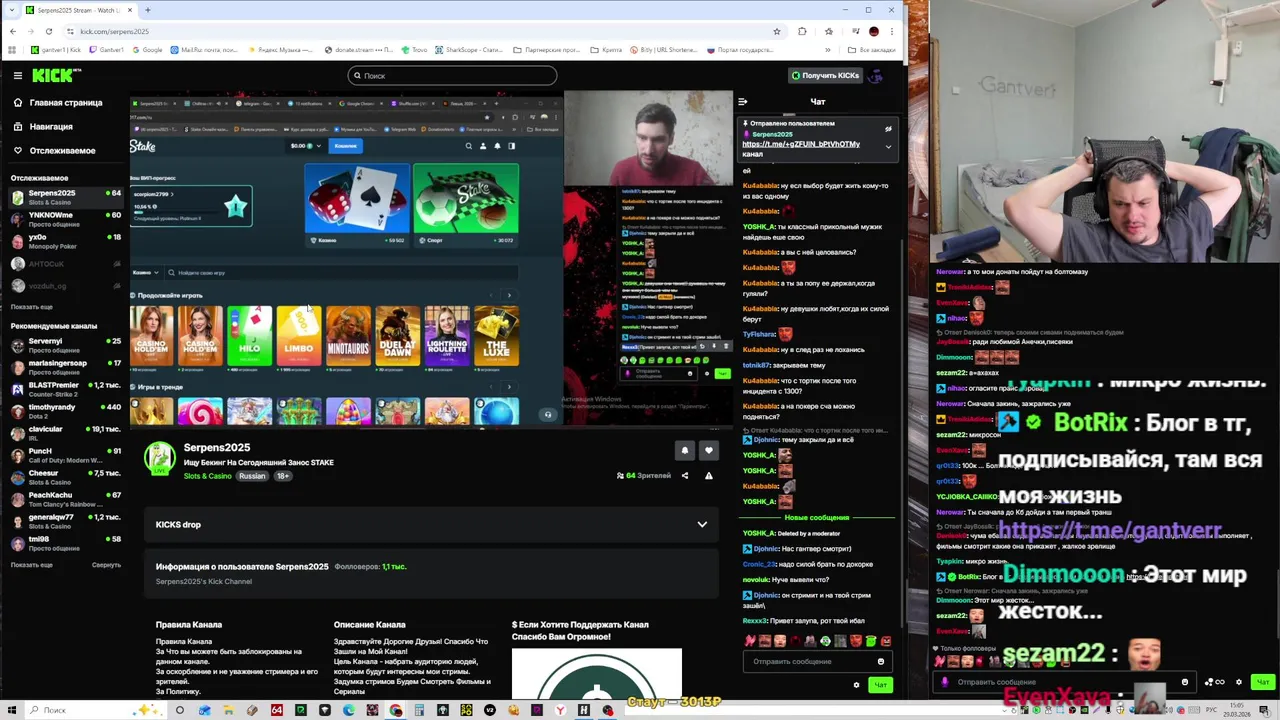
Task: Expand the KICKS drop panel
Action: pos(702,524)
